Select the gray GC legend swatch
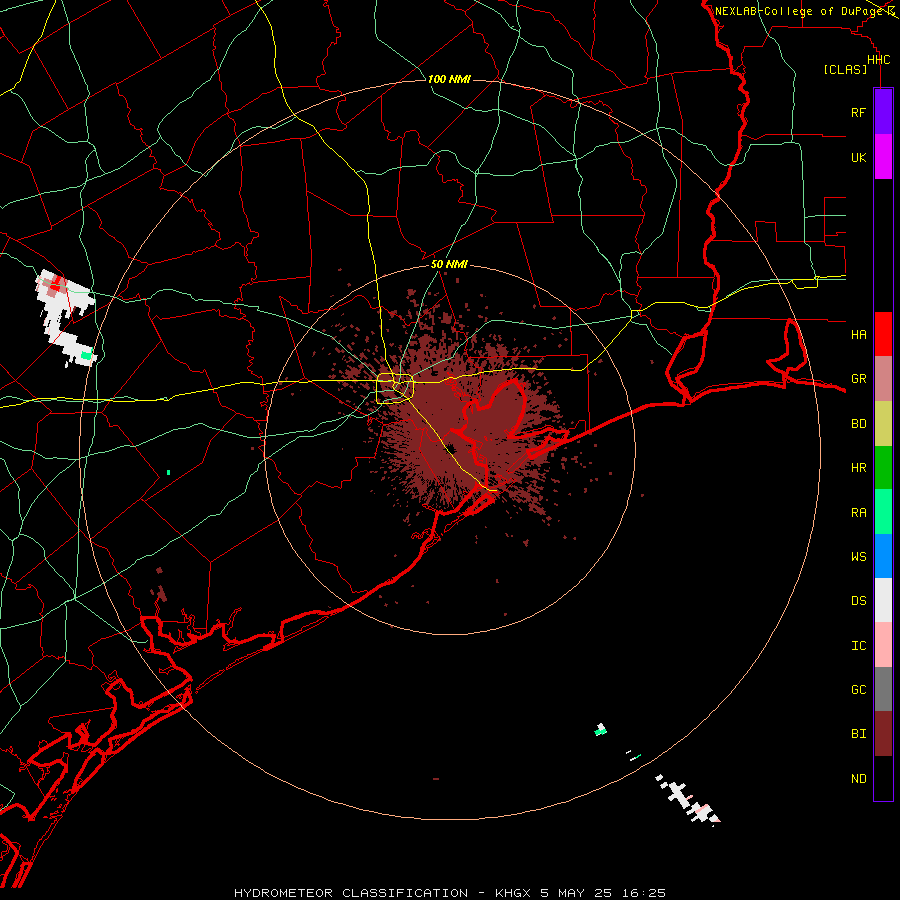This screenshot has width=900, height=900. 883,689
